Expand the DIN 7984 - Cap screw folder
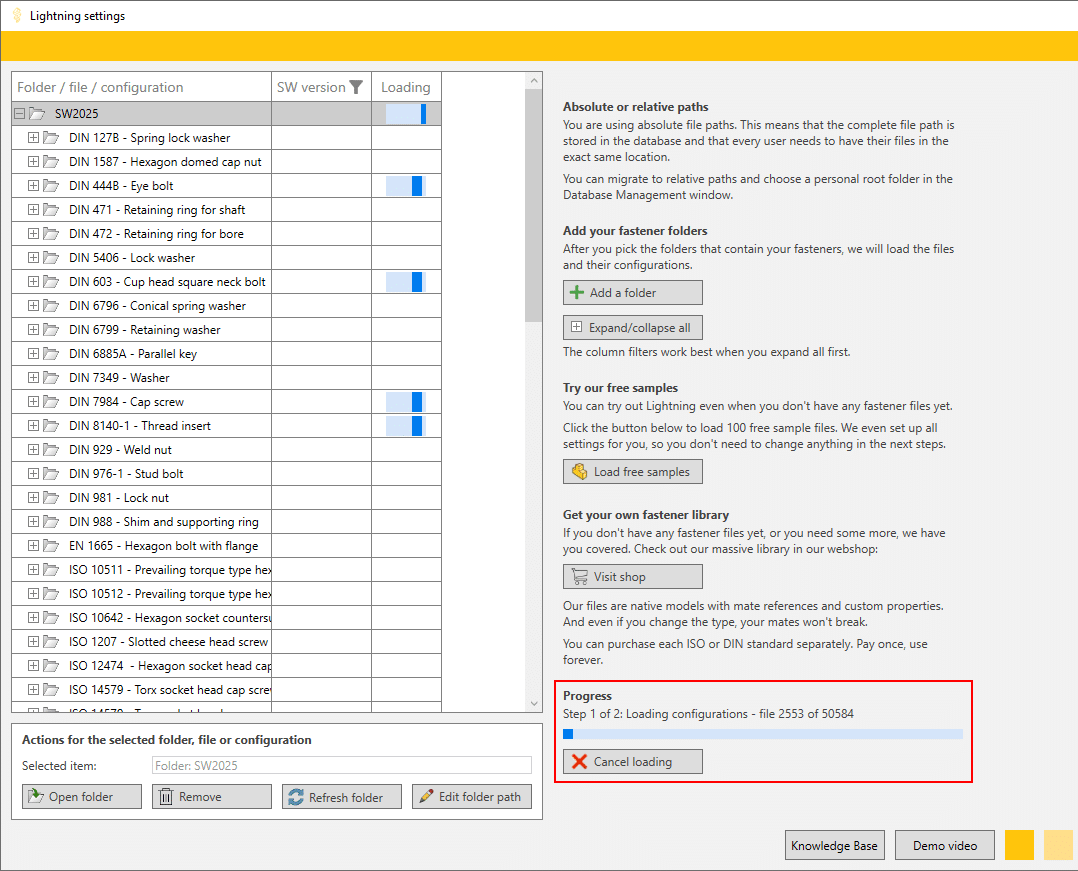 click(x=33, y=402)
